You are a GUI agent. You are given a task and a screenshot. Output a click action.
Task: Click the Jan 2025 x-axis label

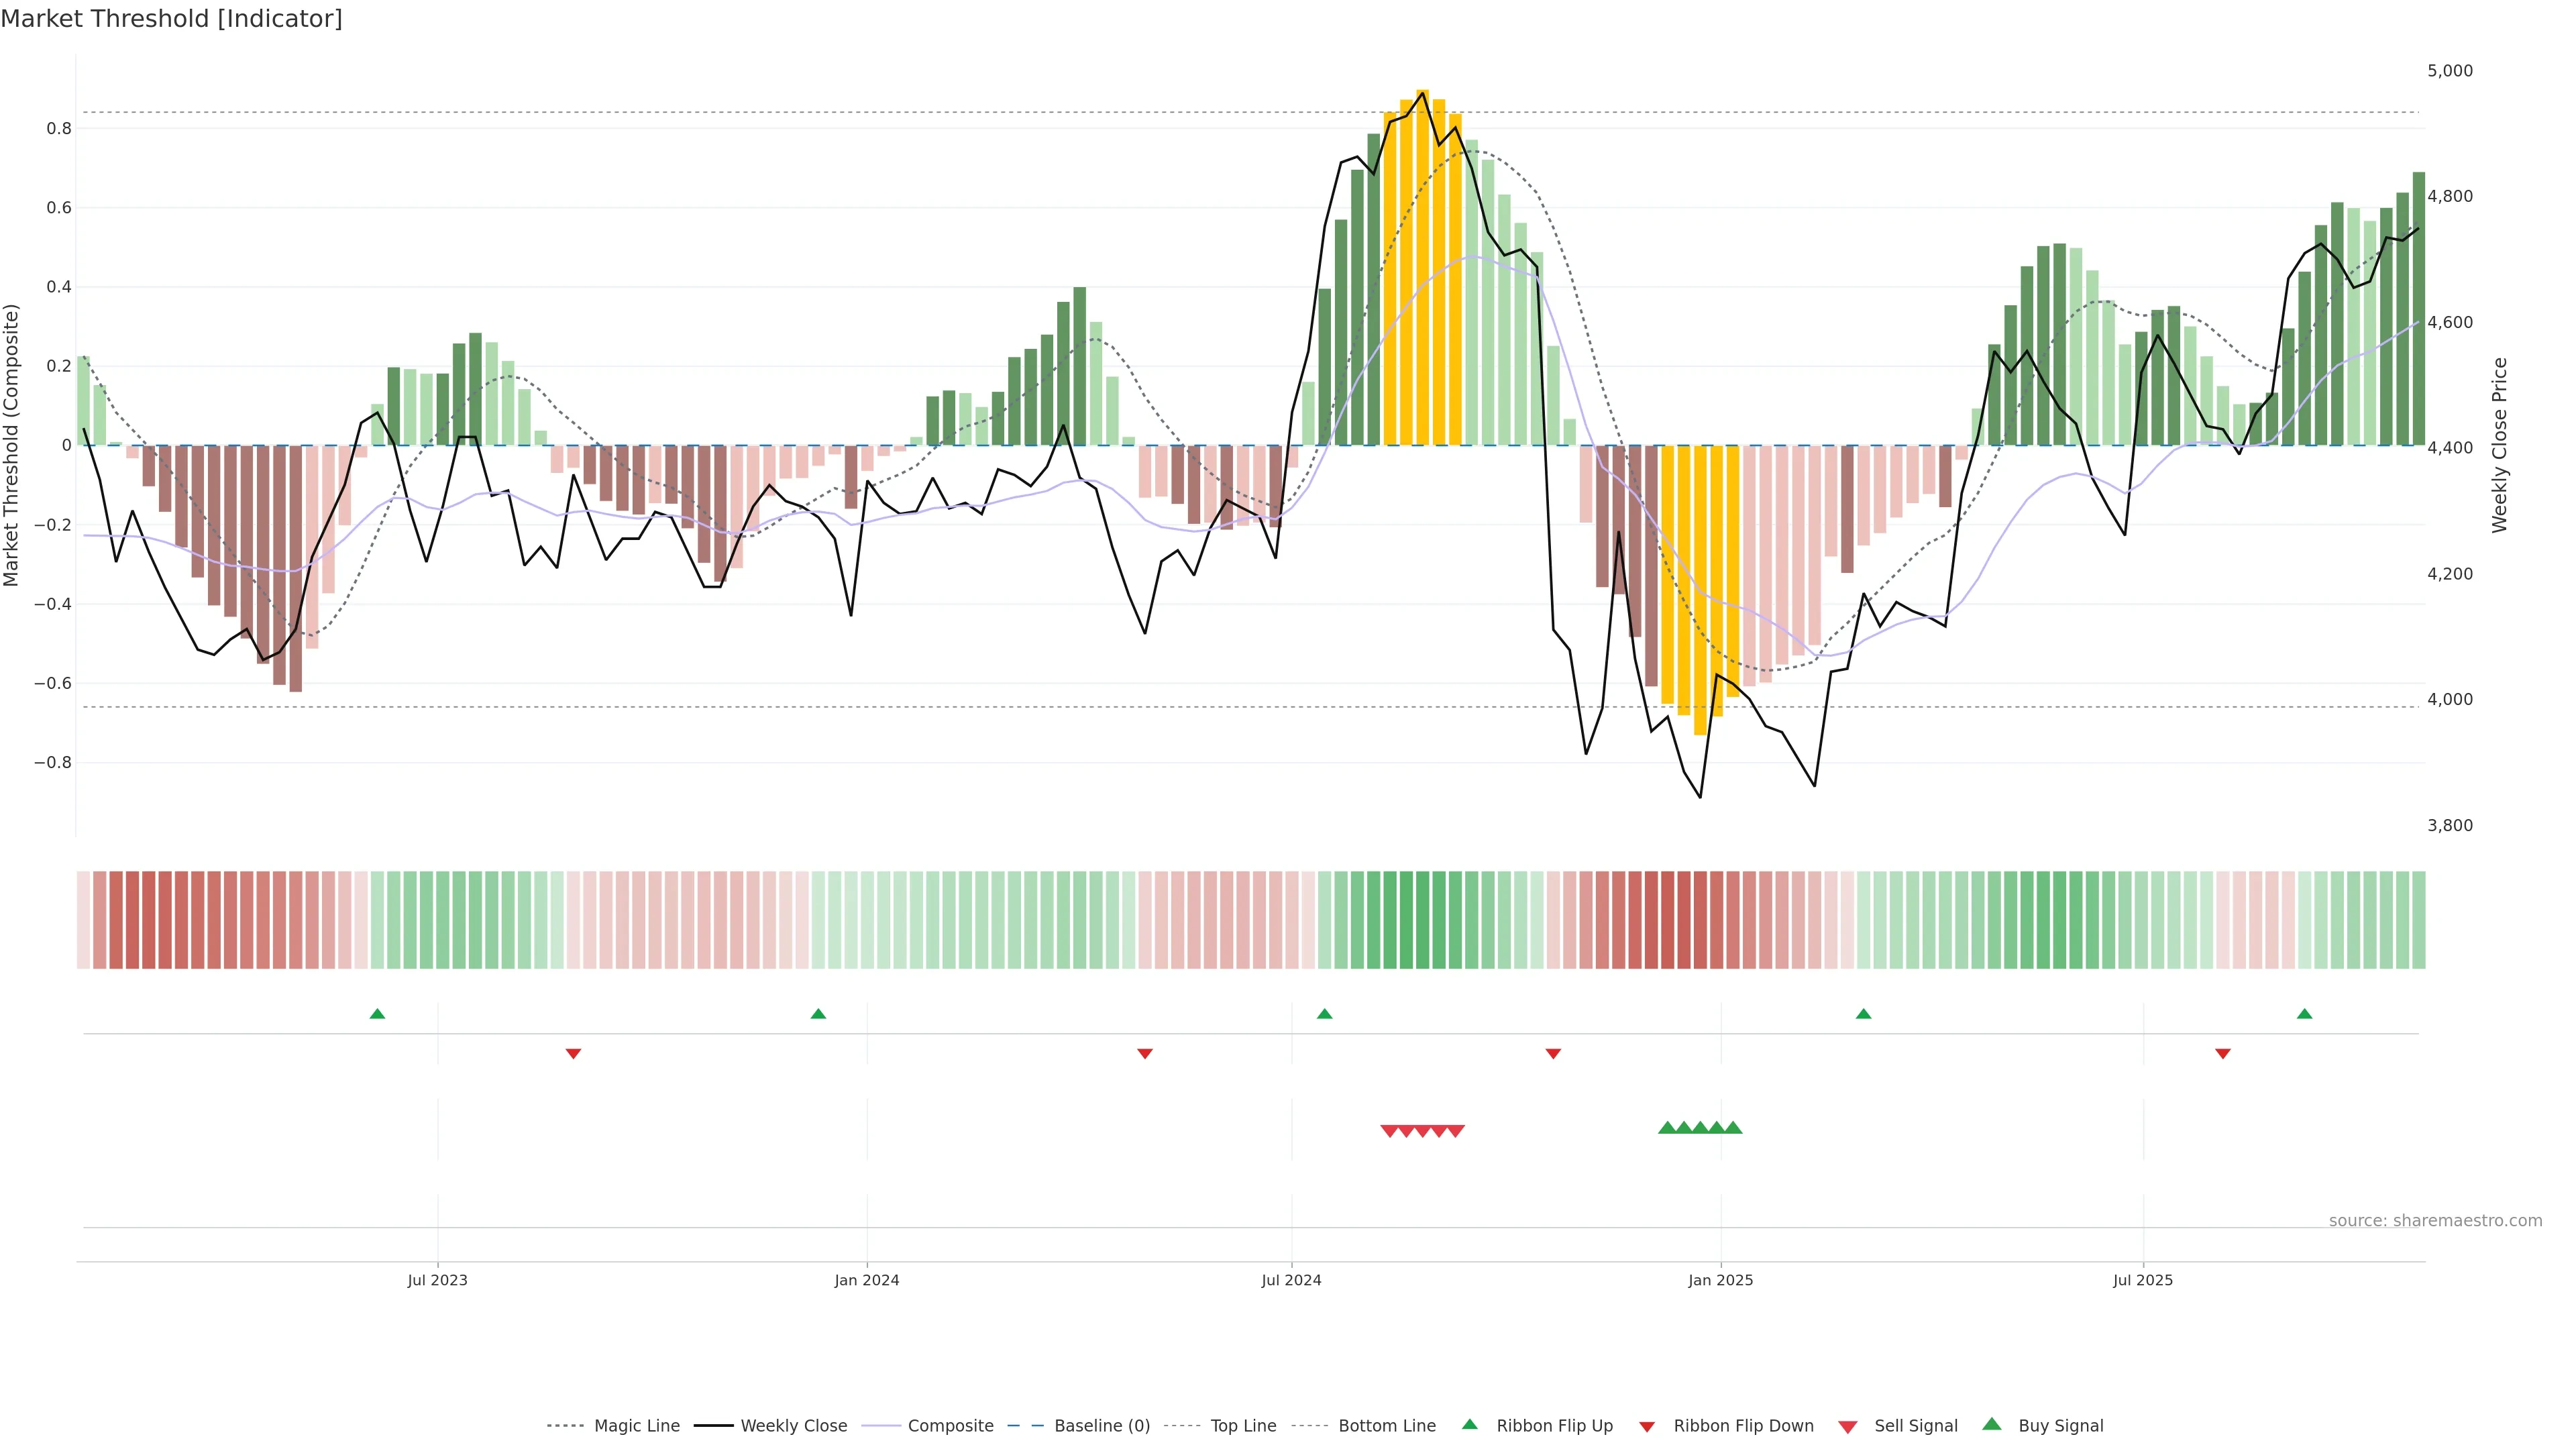click(1720, 1280)
